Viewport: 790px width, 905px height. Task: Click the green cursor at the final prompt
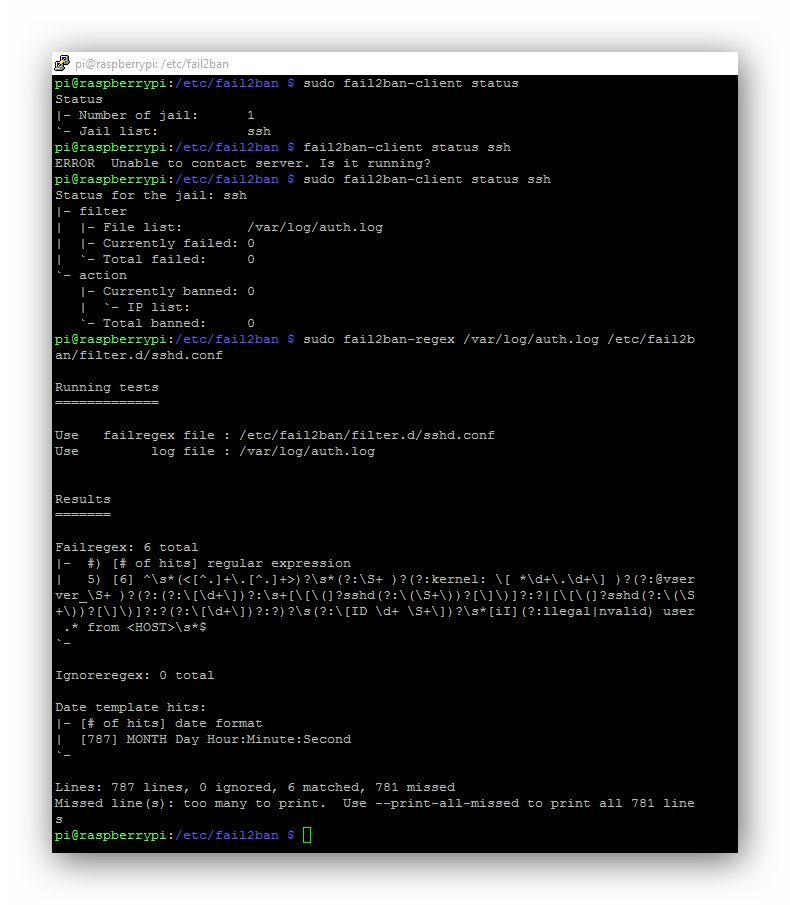click(x=307, y=835)
